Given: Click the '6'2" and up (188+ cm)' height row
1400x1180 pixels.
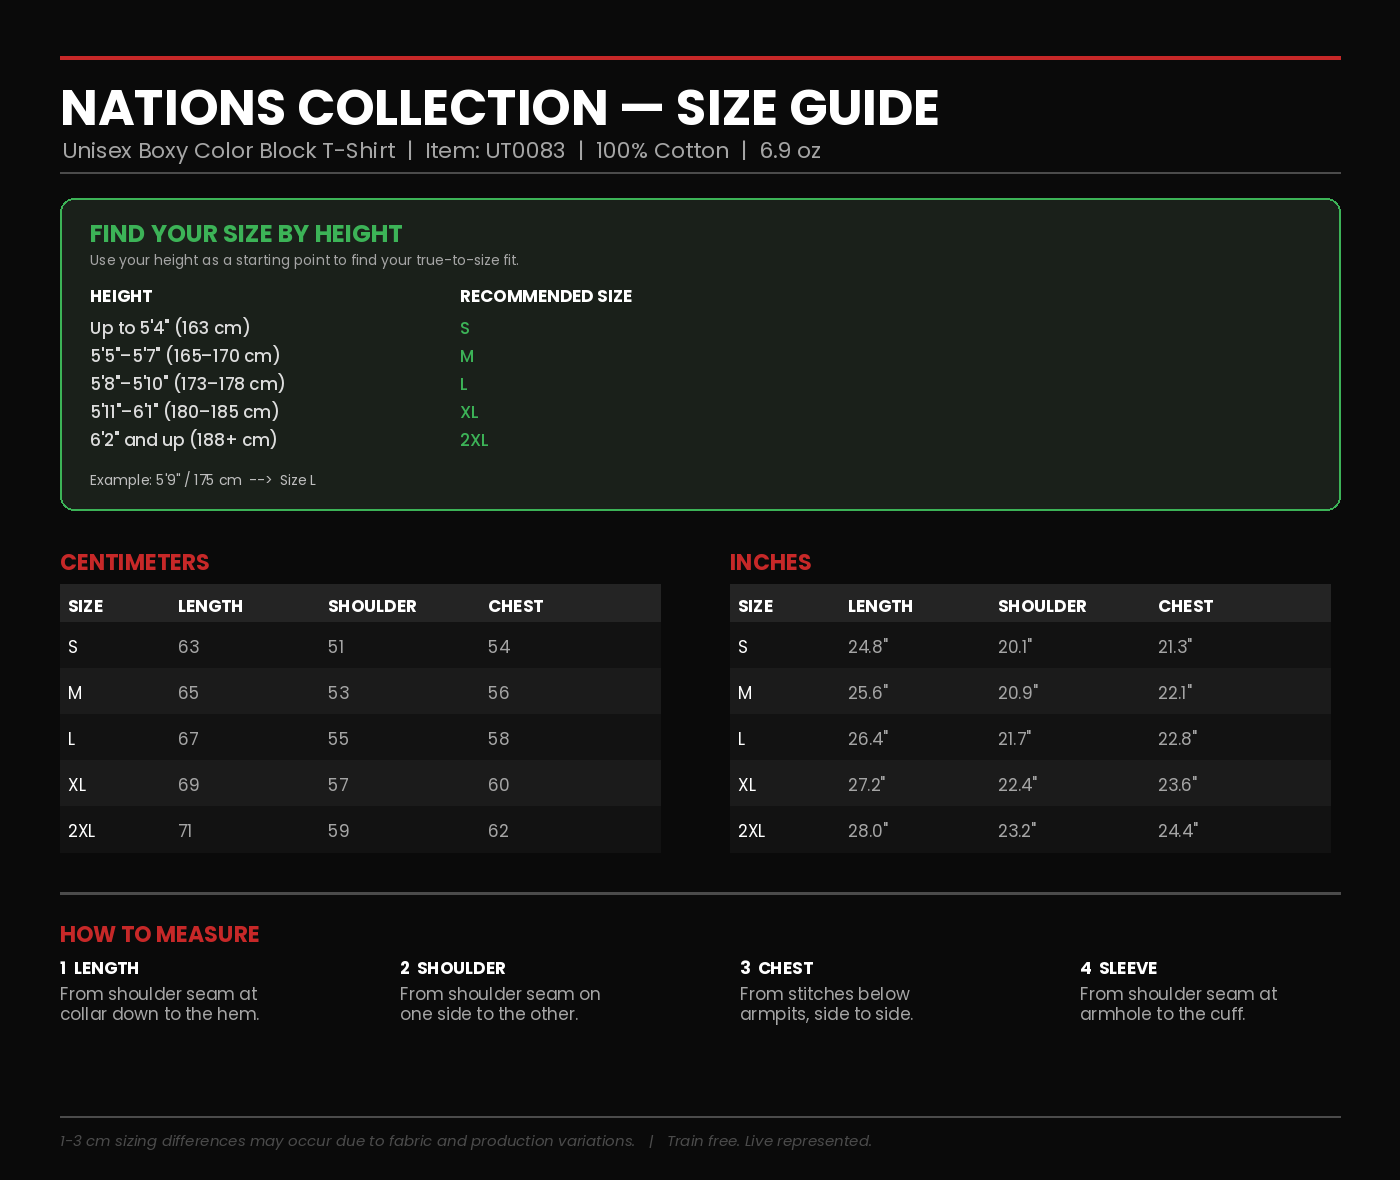Looking at the screenshot, I should (184, 440).
